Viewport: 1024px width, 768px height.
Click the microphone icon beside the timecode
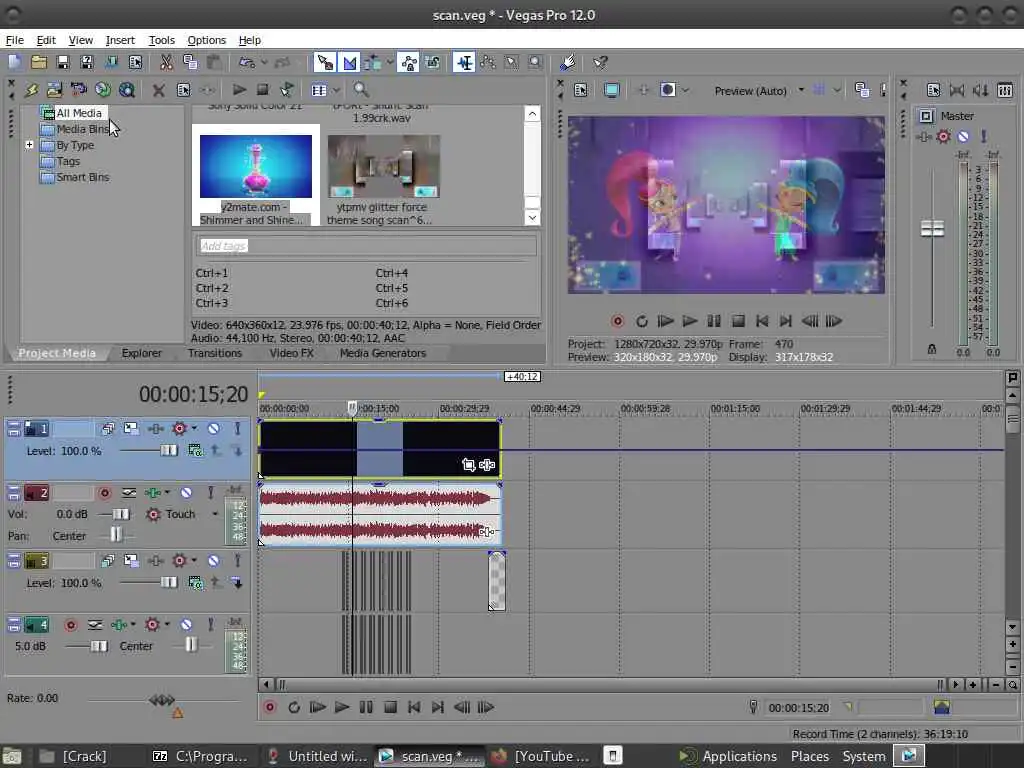753,707
